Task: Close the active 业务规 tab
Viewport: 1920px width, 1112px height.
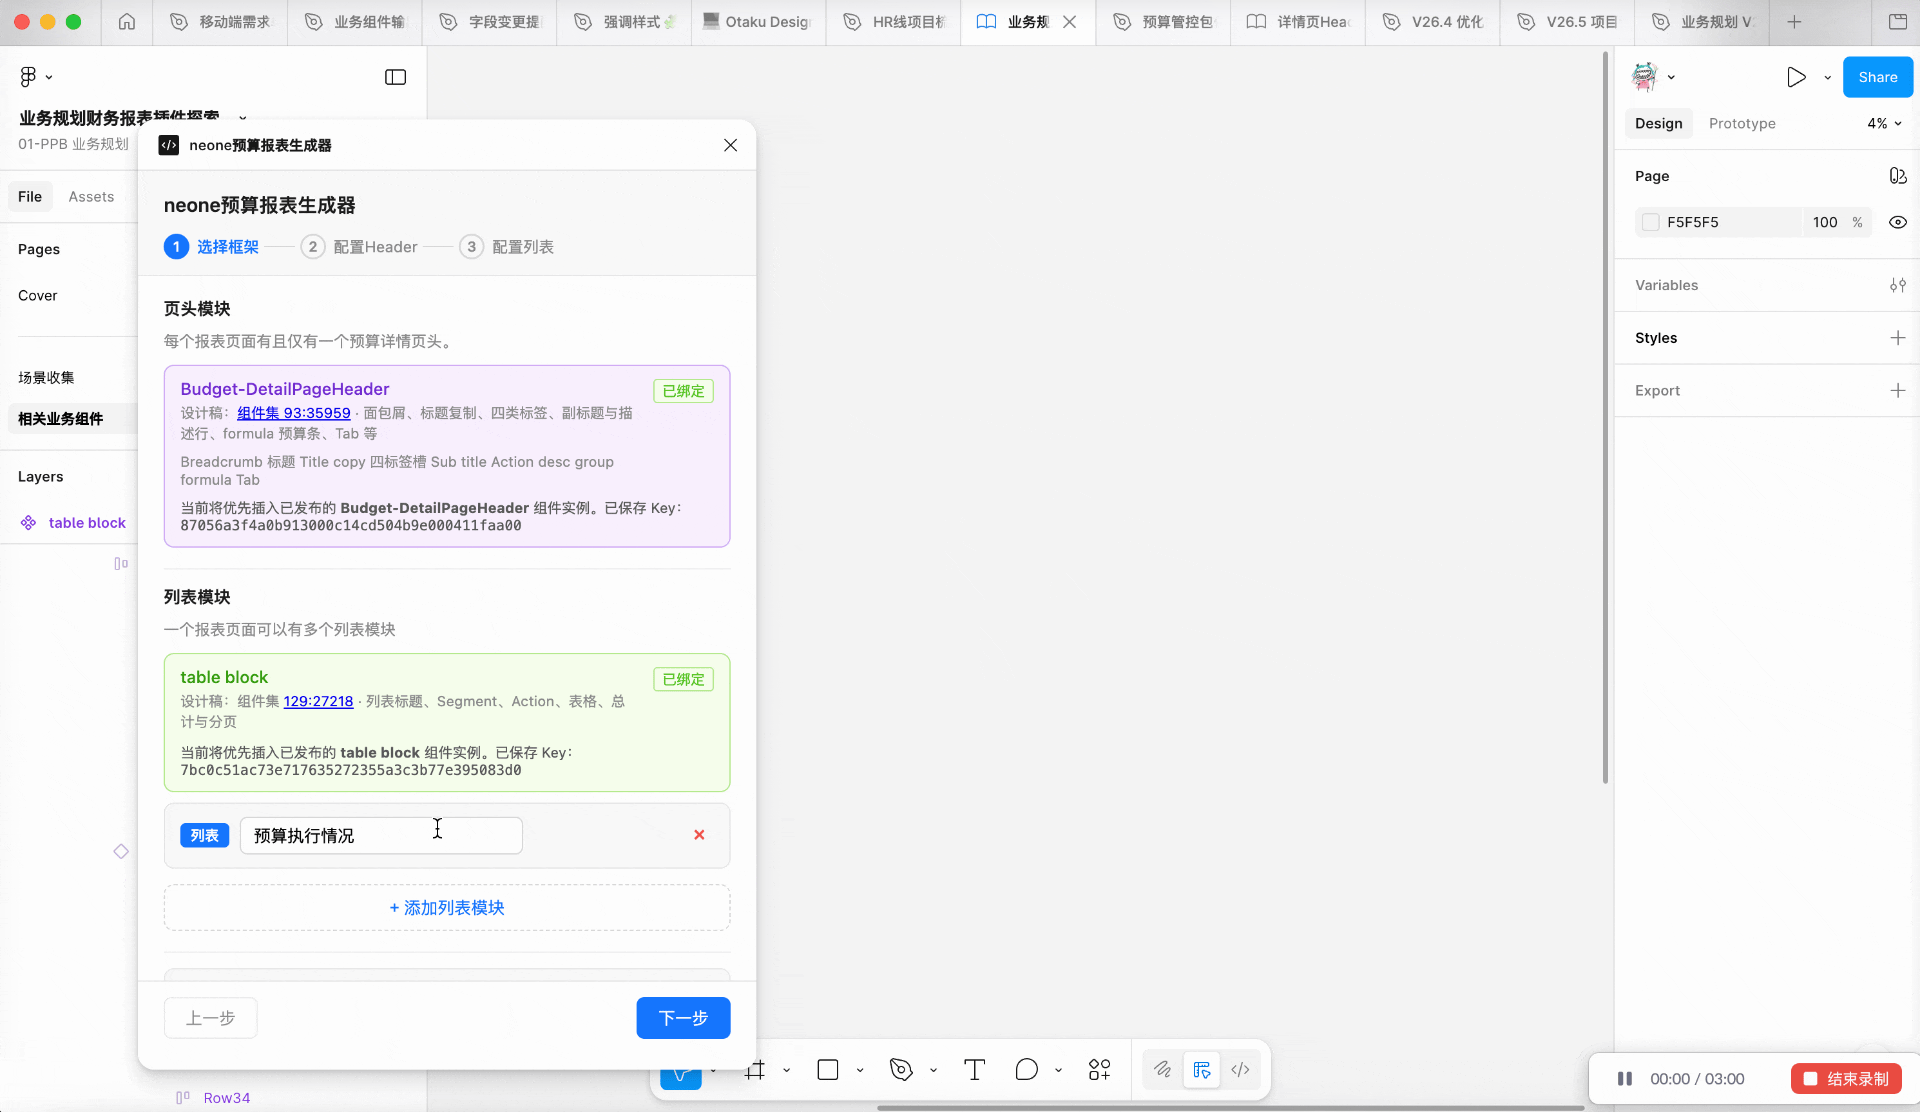Action: (1070, 22)
